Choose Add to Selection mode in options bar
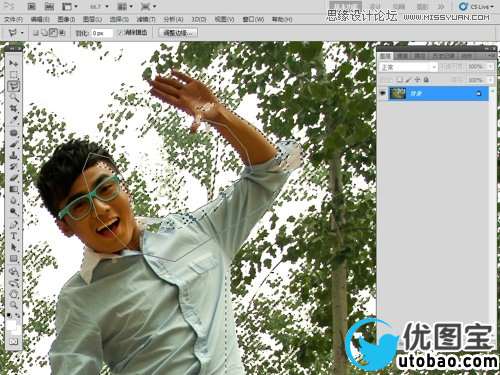Viewport: 500px width, 375px height. click(45, 33)
